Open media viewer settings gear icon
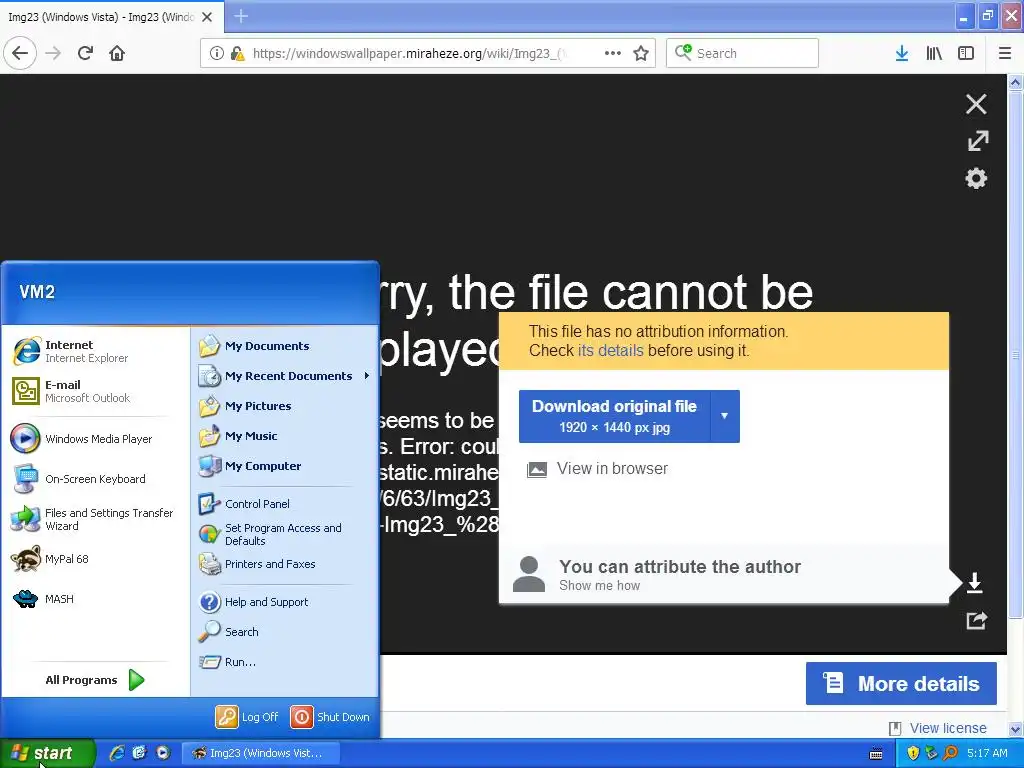Viewport: 1024px width, 768px height. (976, 178)
